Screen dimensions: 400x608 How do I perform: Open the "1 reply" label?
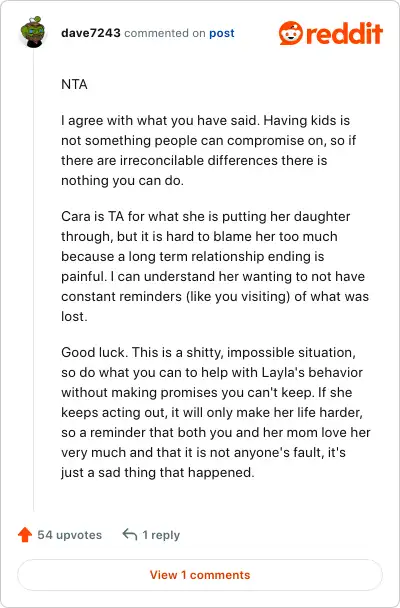[161, 535]
